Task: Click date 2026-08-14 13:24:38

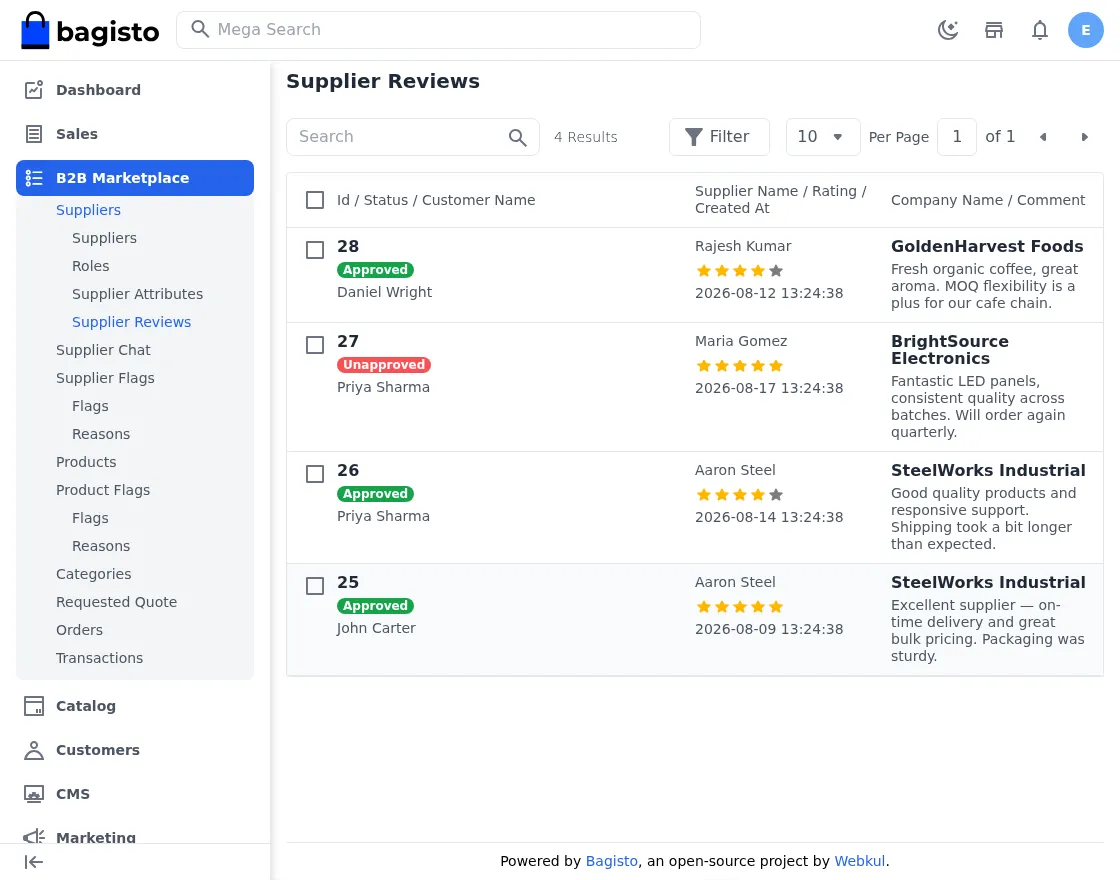Action: [x=769, y=517]
